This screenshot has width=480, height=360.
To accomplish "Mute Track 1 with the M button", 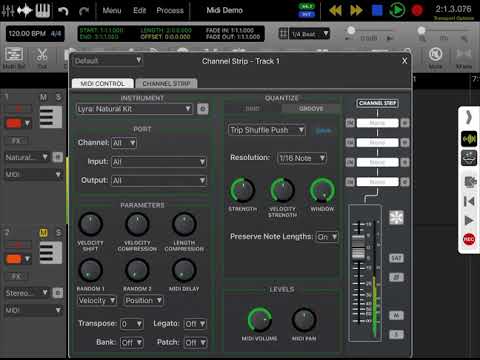I will click(x=44, y=97).
